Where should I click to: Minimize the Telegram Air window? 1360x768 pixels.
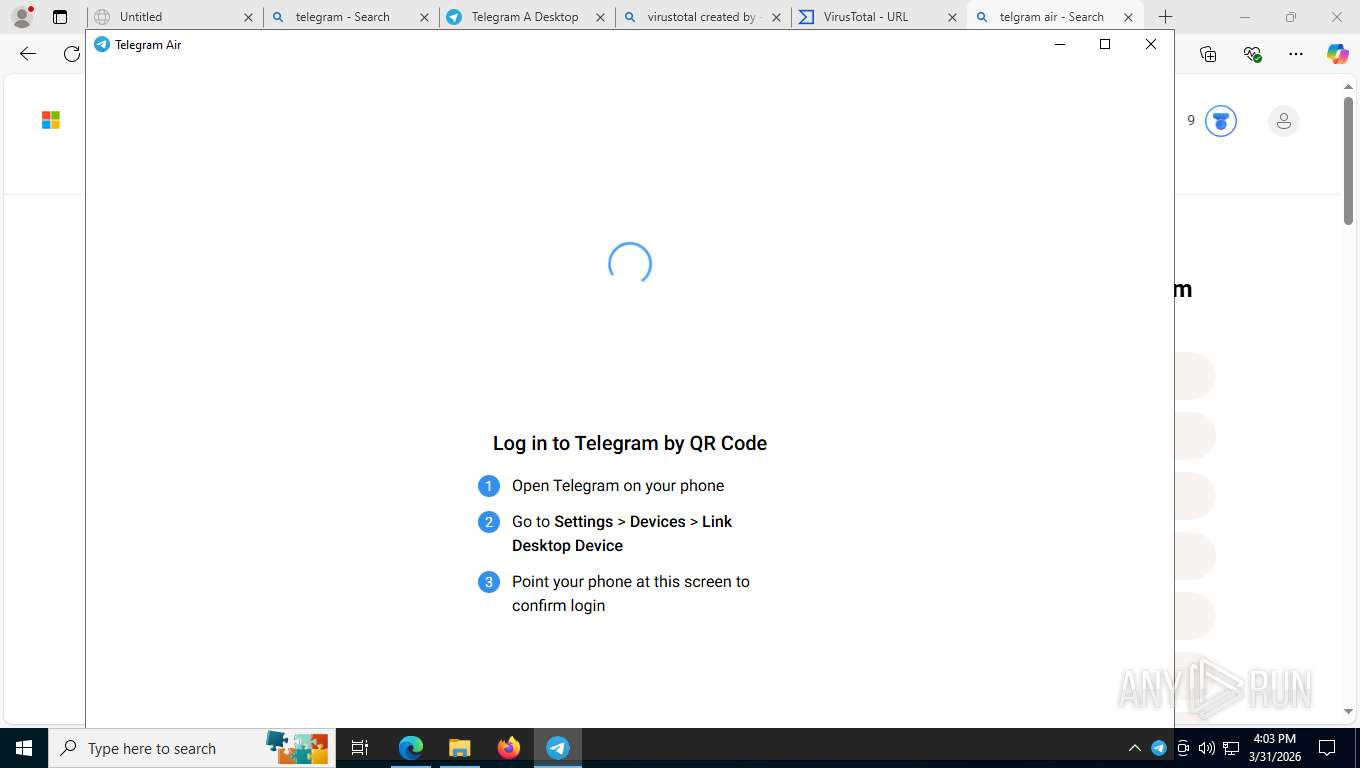[x=1060, y=44]
